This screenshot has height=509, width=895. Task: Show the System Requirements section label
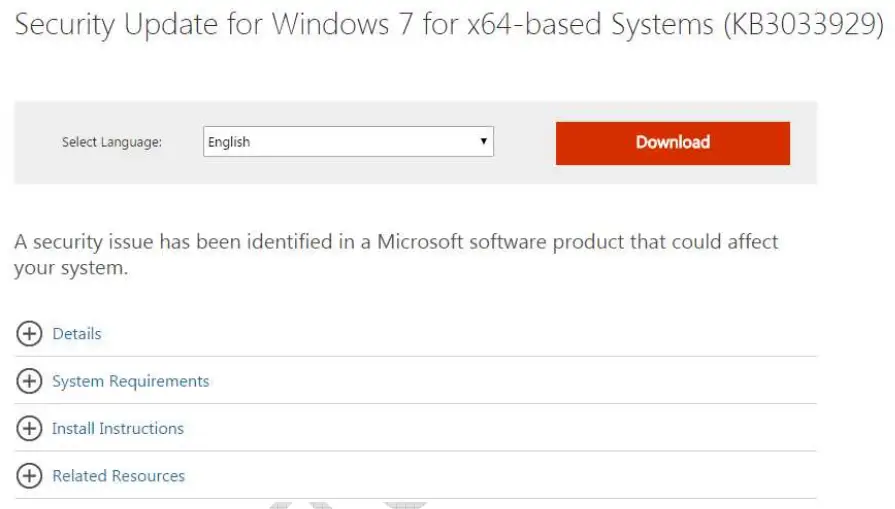coord(131,381)
